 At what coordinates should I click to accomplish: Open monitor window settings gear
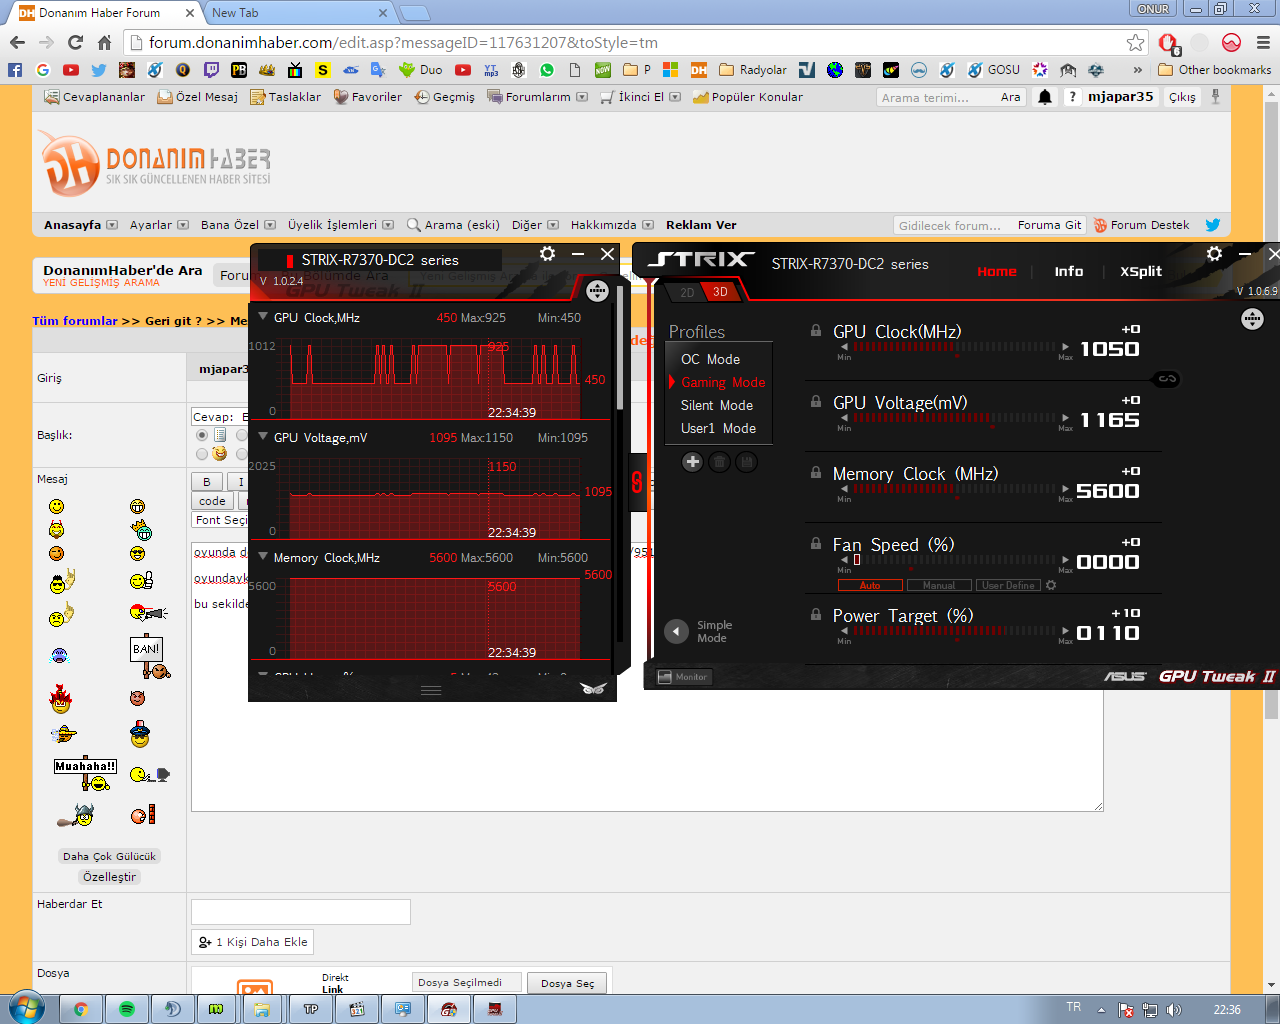547,254
